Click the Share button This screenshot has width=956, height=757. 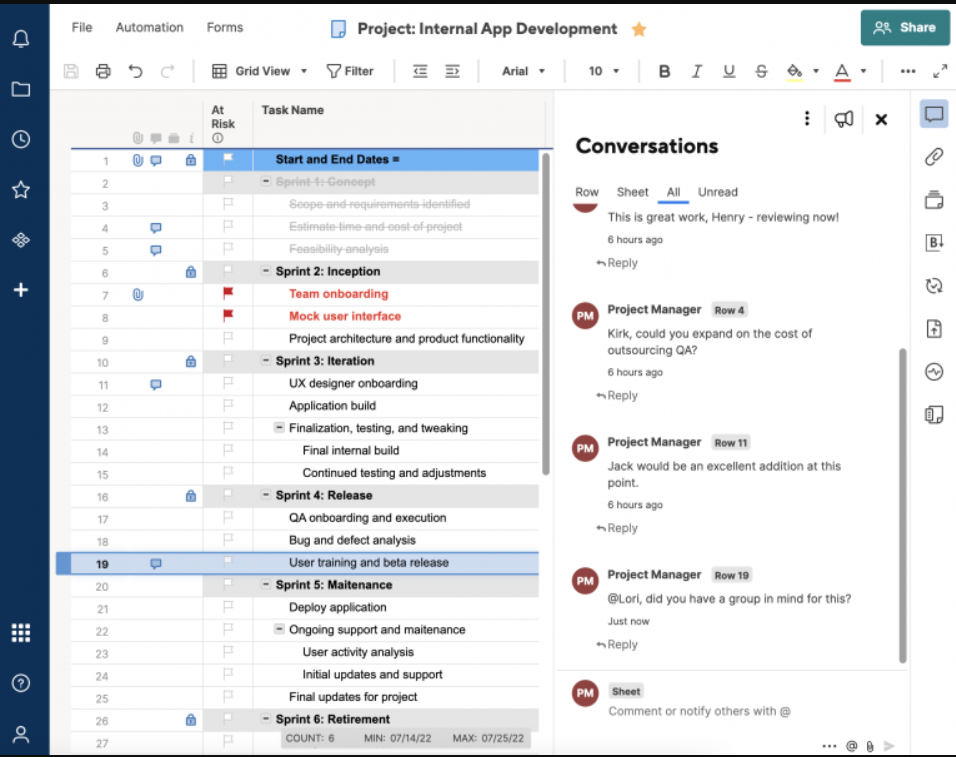904,28
